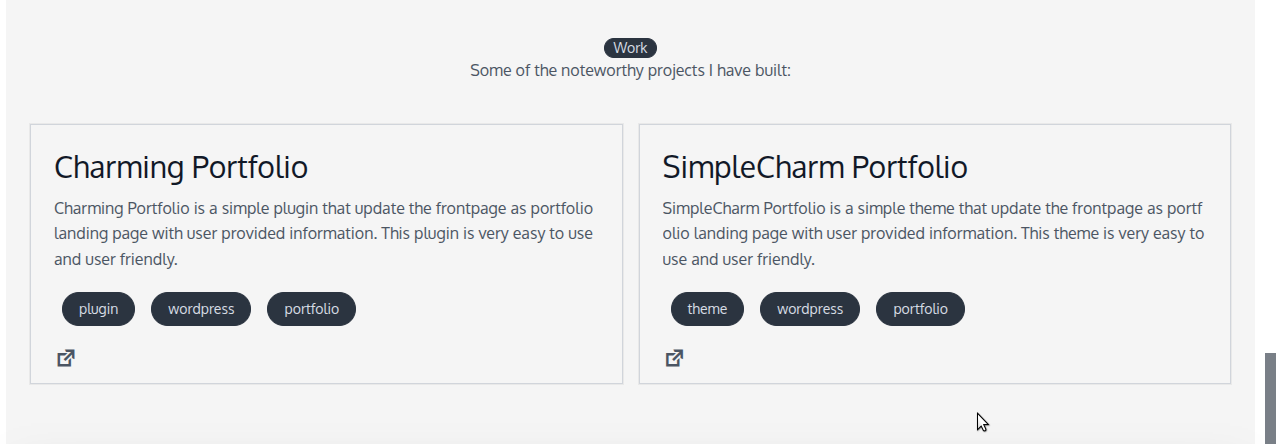Click the plugin tag pill
Image resolution: width=1278 pixels, height=444 pixels.
99,309
